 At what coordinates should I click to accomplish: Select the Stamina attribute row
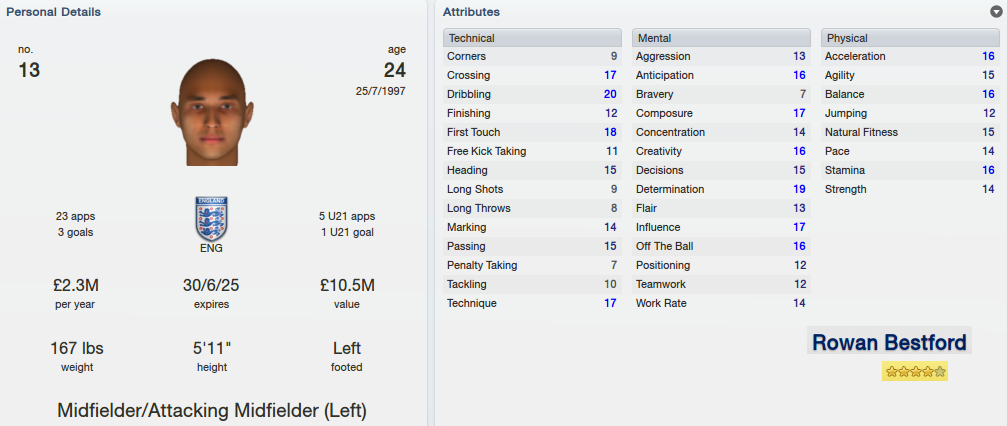[910, 170]
